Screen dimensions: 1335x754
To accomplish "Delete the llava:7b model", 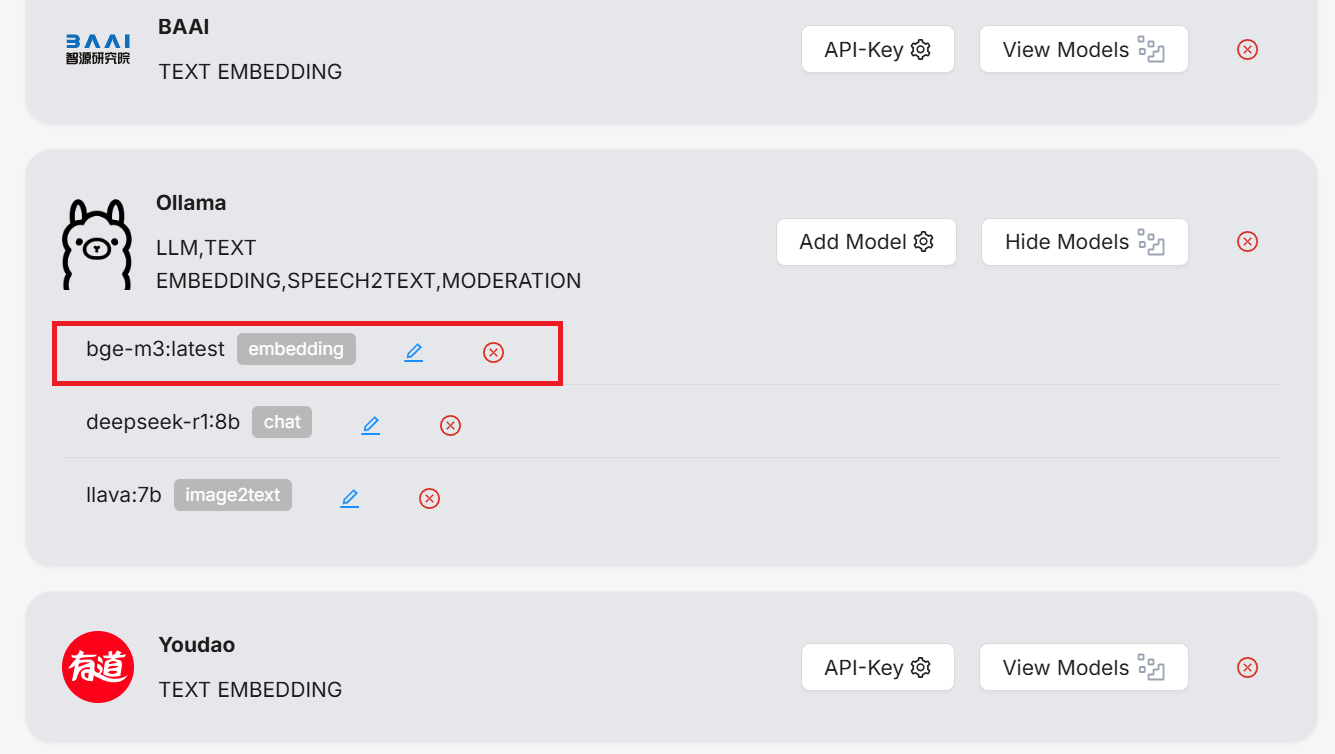I will pyautogui.click(x=429, y=498).
